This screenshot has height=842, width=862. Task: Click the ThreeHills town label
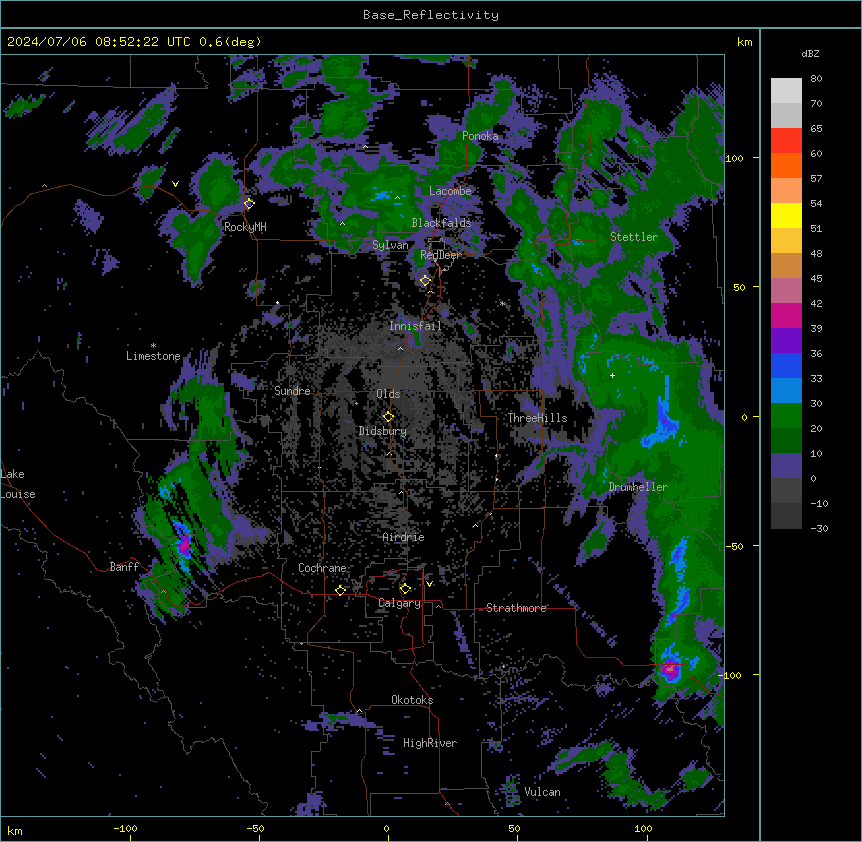tap(537, 418)
